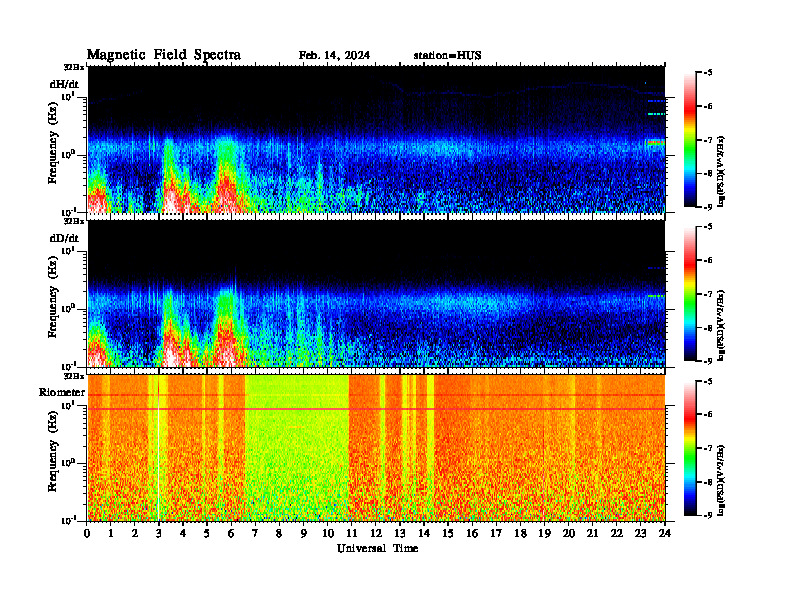Screen dimensions: 792x612
Task: Click the "Universal Time" axis label
Action: click(x=377, y=548)
